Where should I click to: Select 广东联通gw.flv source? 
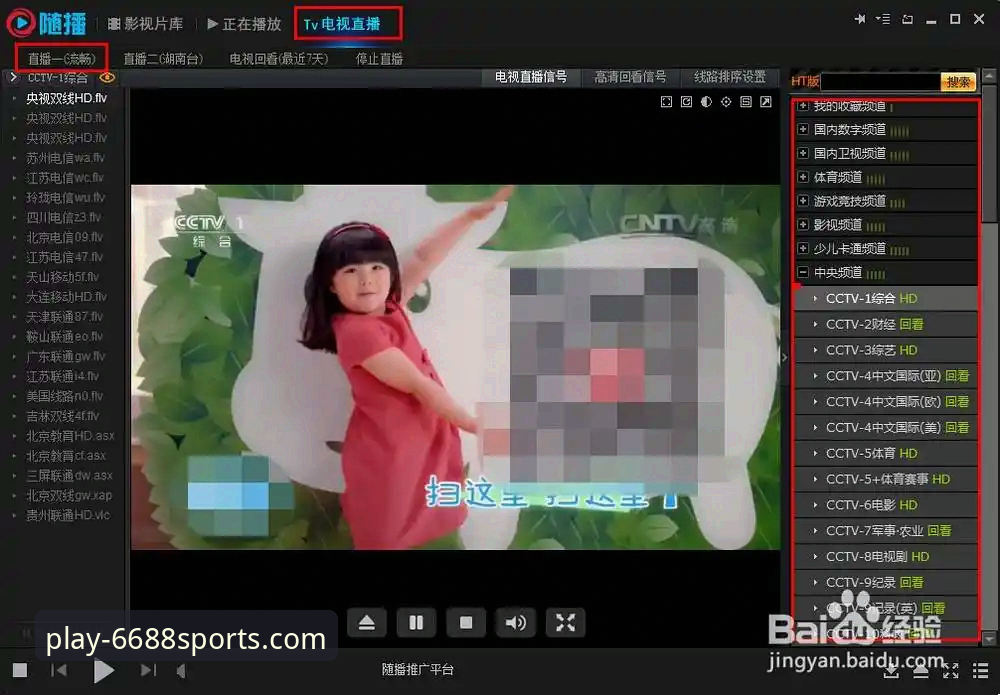[x=66, y=356]
